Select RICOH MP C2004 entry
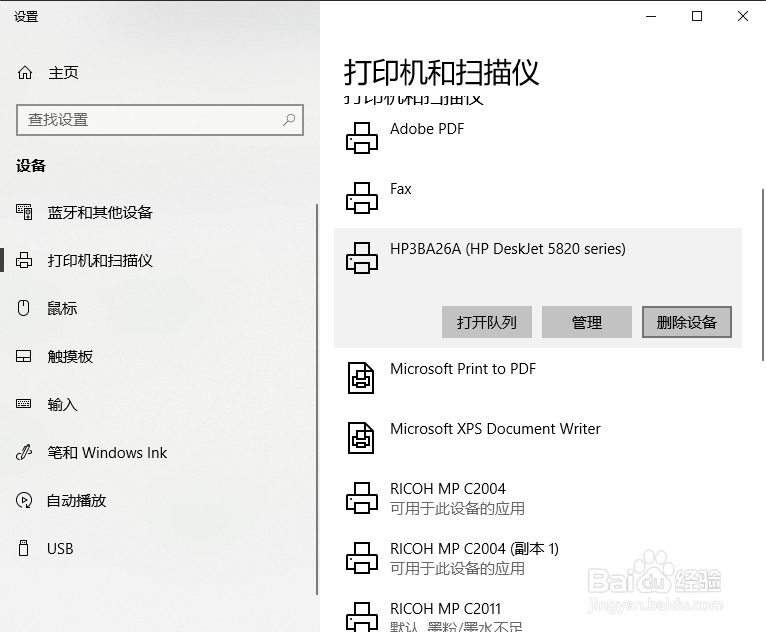 tap(538, 498)
